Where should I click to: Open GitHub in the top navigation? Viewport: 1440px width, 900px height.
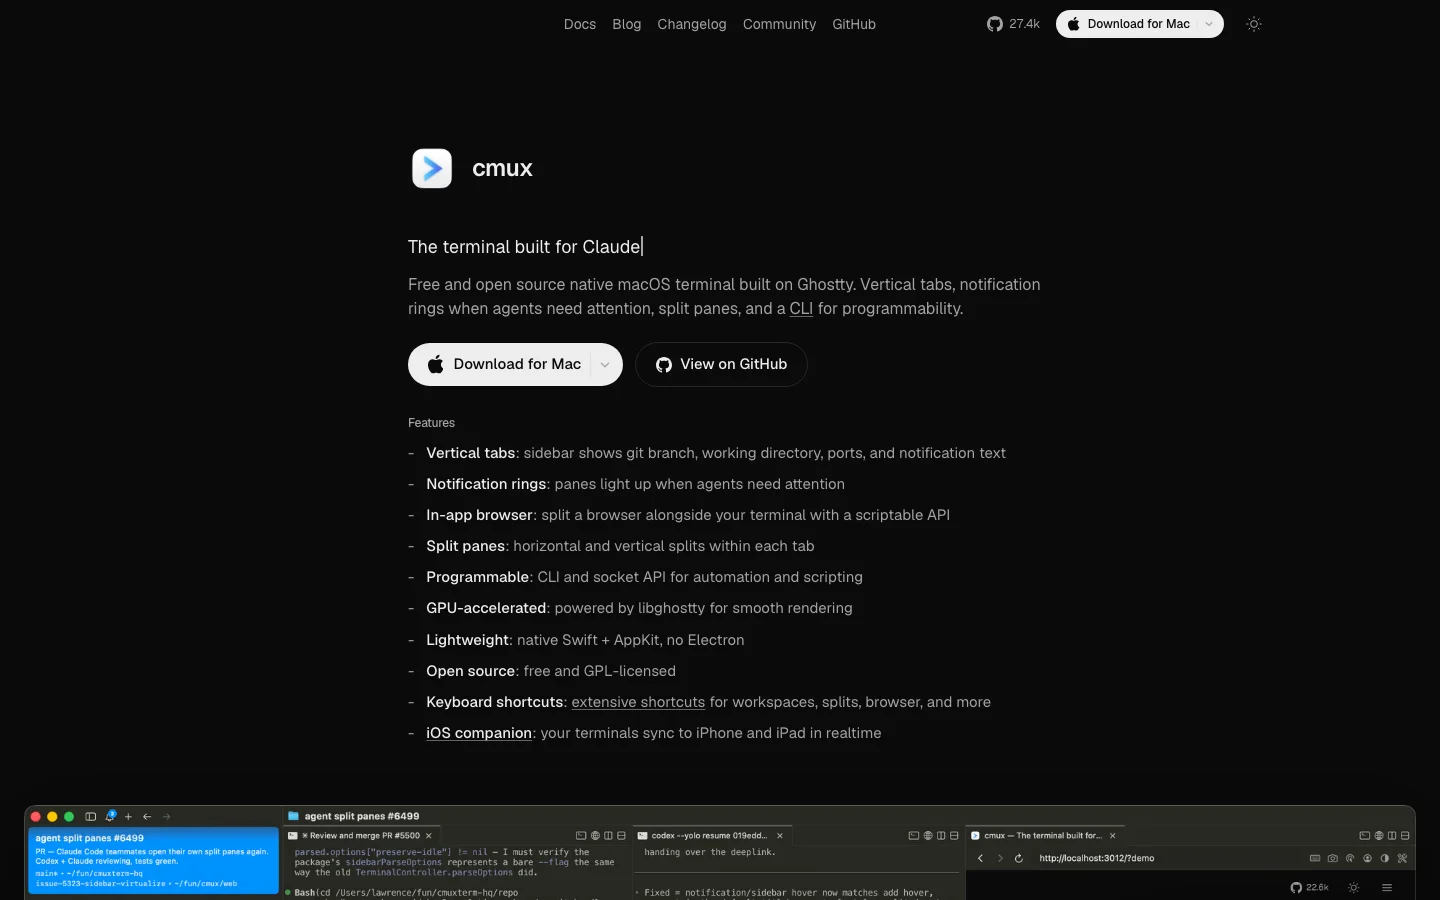854,24
